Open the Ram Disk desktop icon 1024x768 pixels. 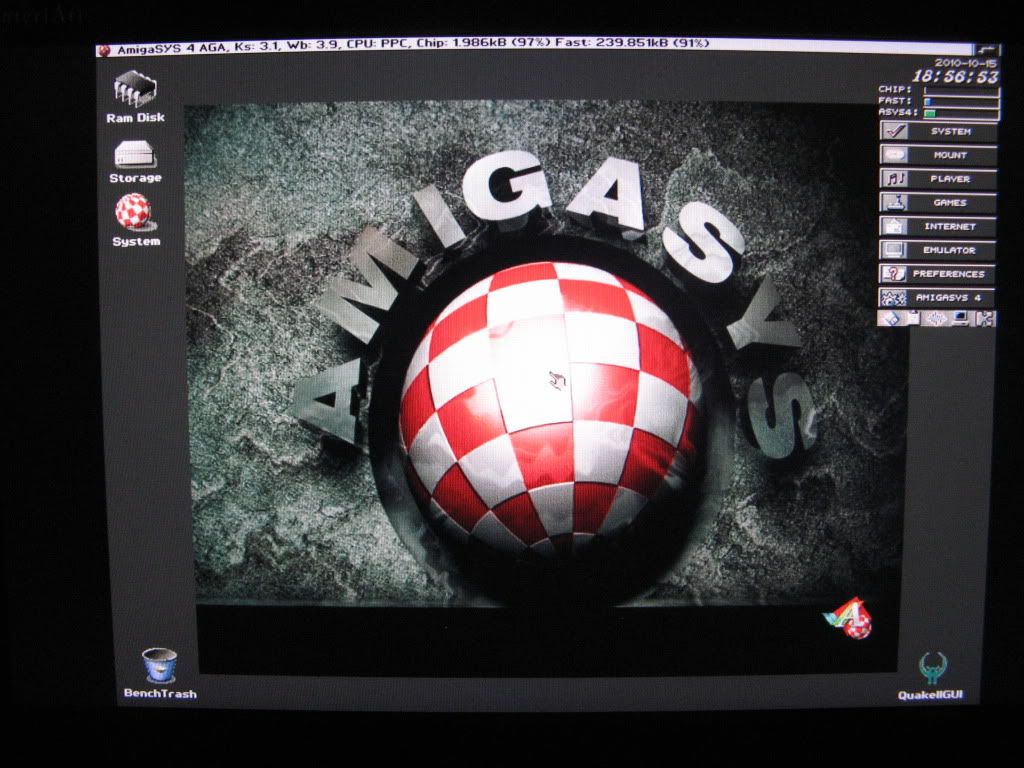(x=135, y=96)
